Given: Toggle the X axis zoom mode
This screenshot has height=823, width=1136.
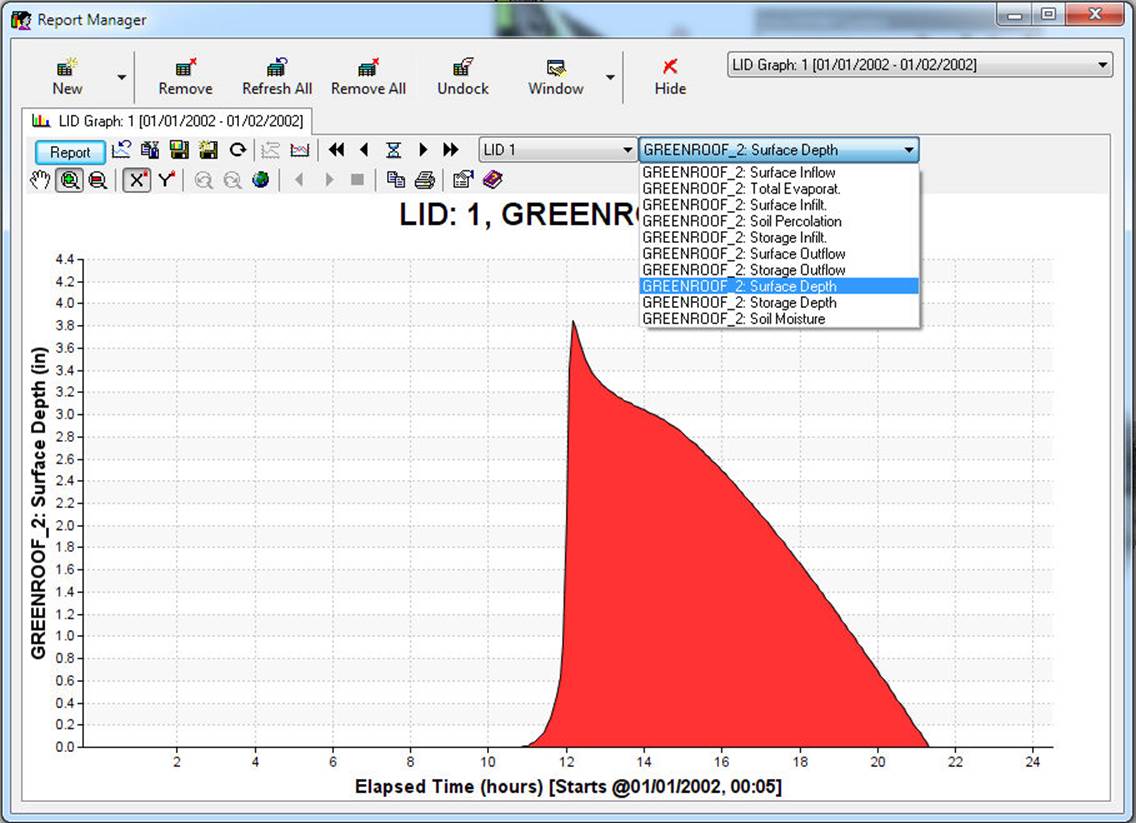Looking at the screenshot, I should coord(135,179).
